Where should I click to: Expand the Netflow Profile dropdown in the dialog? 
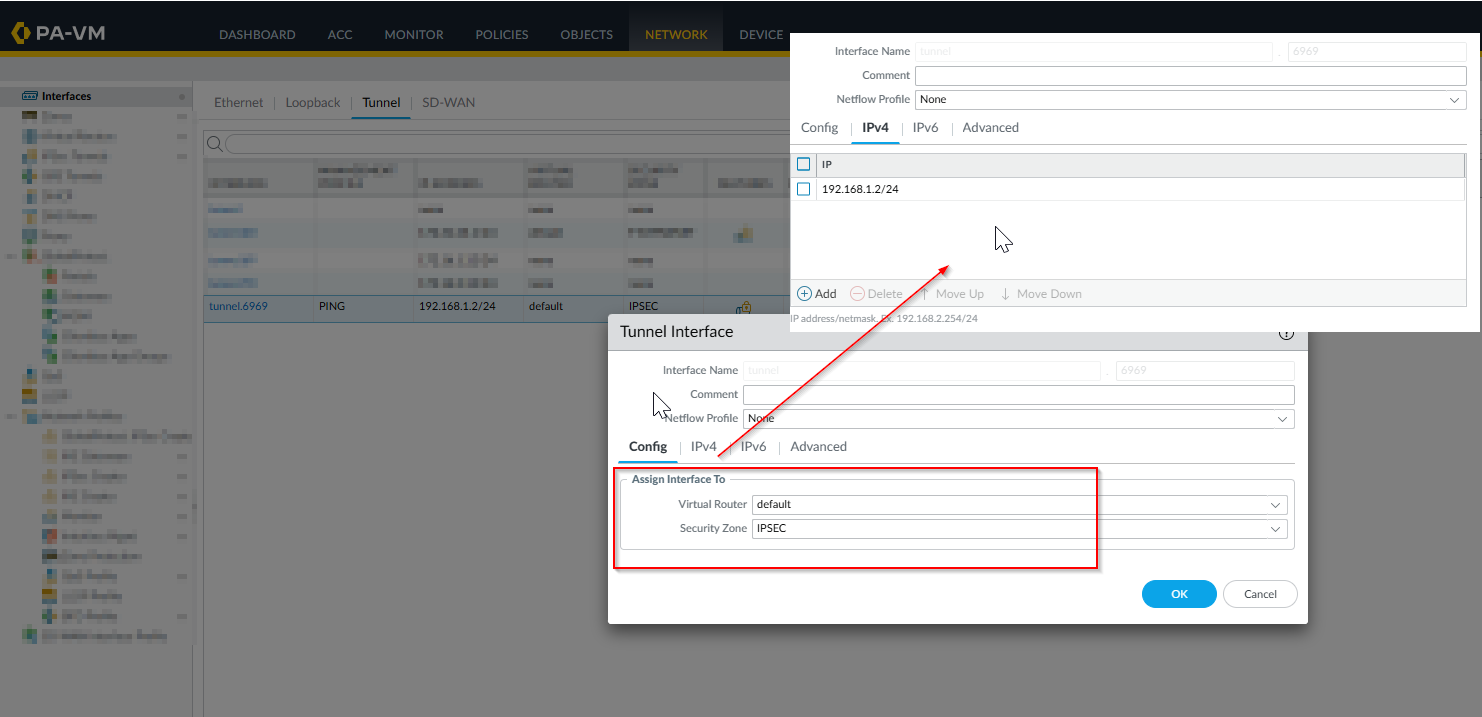click(x=1018, y=418)
